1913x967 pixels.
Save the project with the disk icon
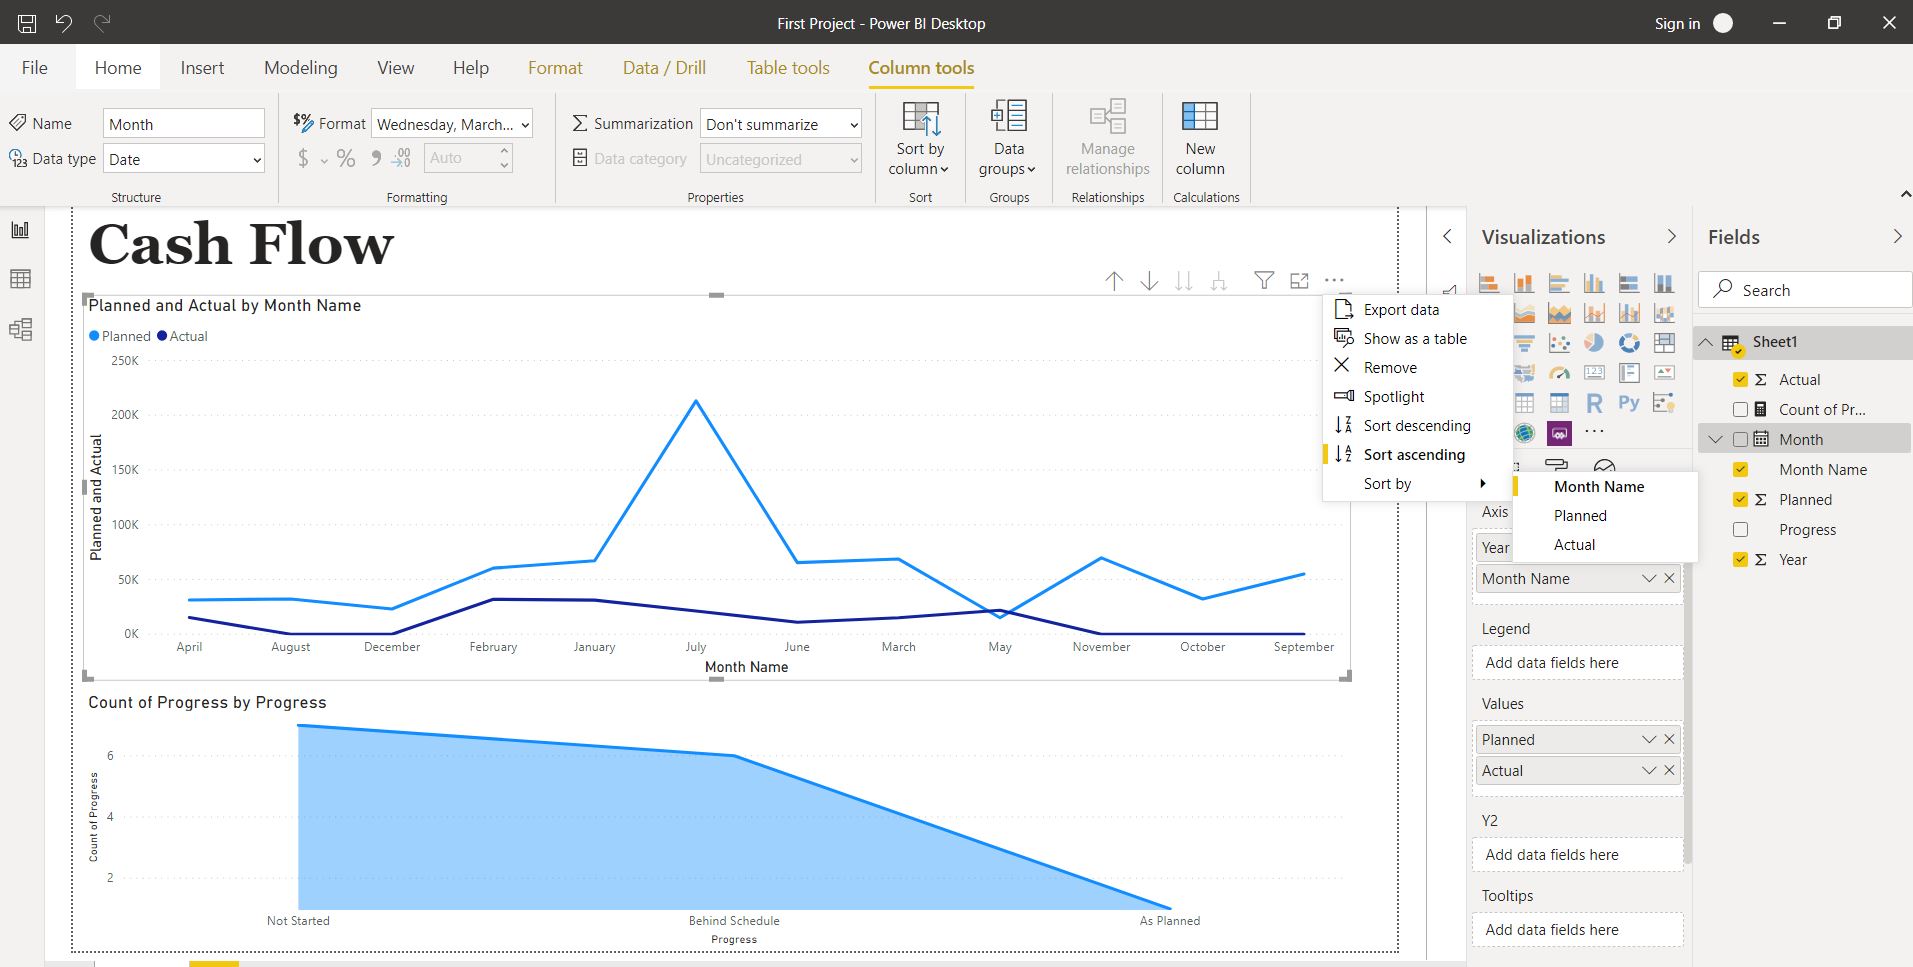pos(27,23)
